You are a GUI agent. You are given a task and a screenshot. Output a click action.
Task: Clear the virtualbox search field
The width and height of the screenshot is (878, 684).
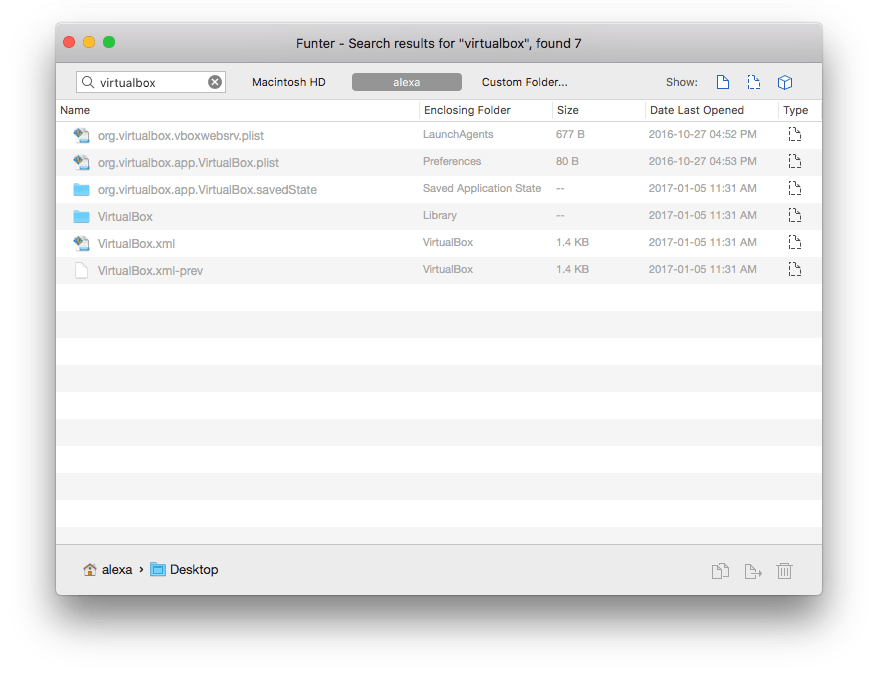215,82
